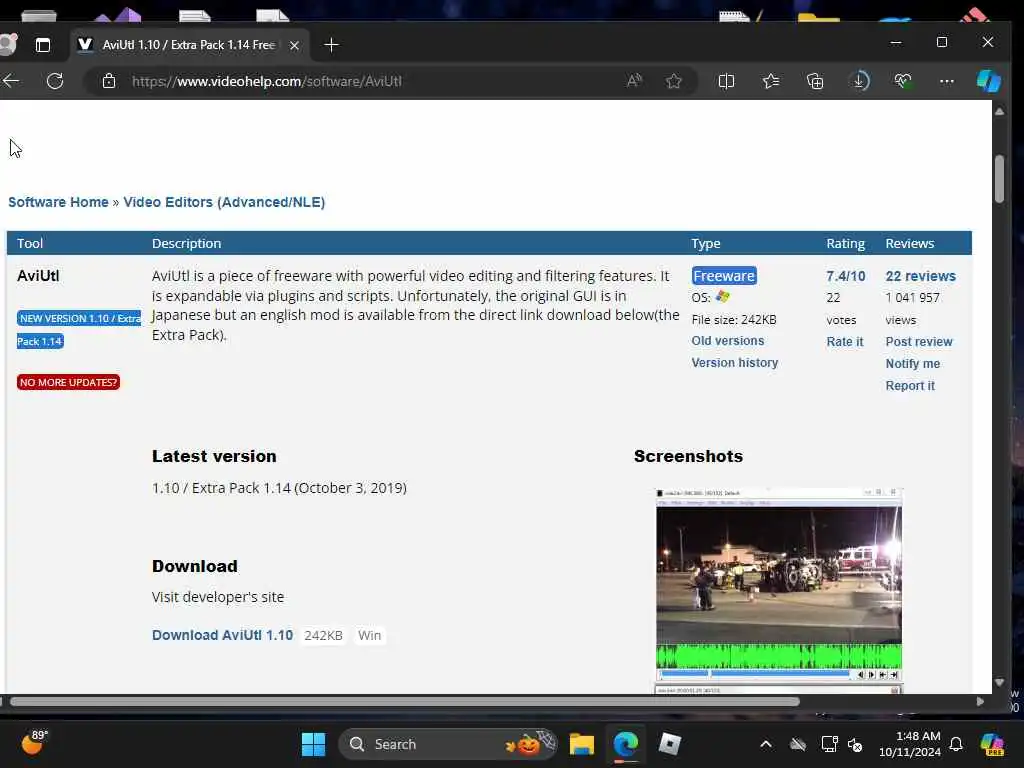
Task: Open Copilot preview in taskbar
Action: [992, 744]
